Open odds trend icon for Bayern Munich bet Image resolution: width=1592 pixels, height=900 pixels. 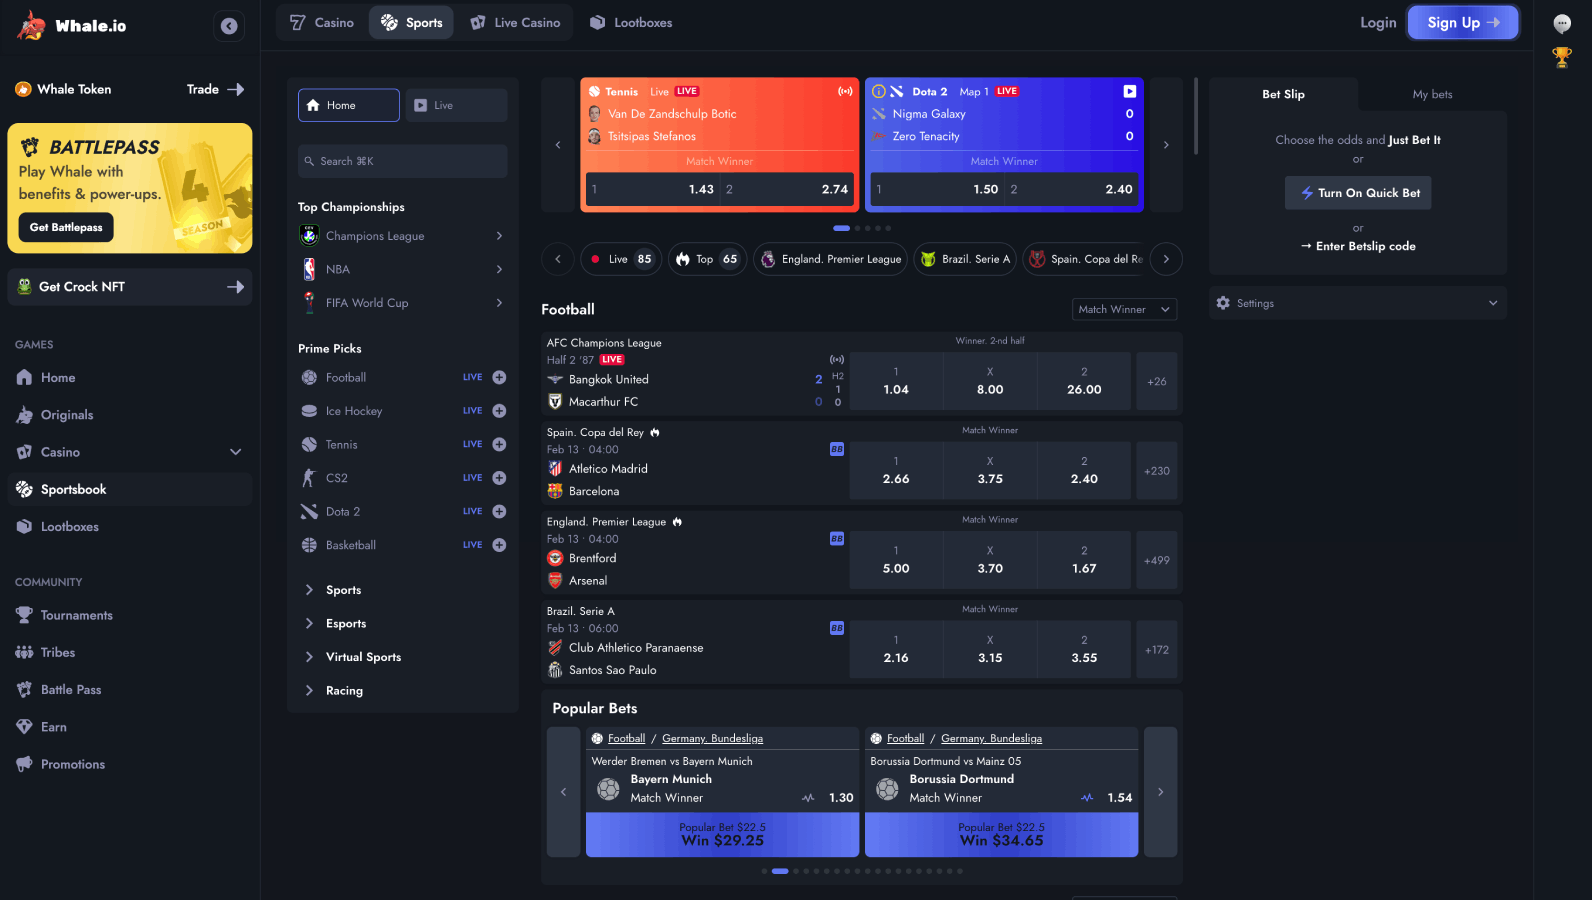point(808,798)
